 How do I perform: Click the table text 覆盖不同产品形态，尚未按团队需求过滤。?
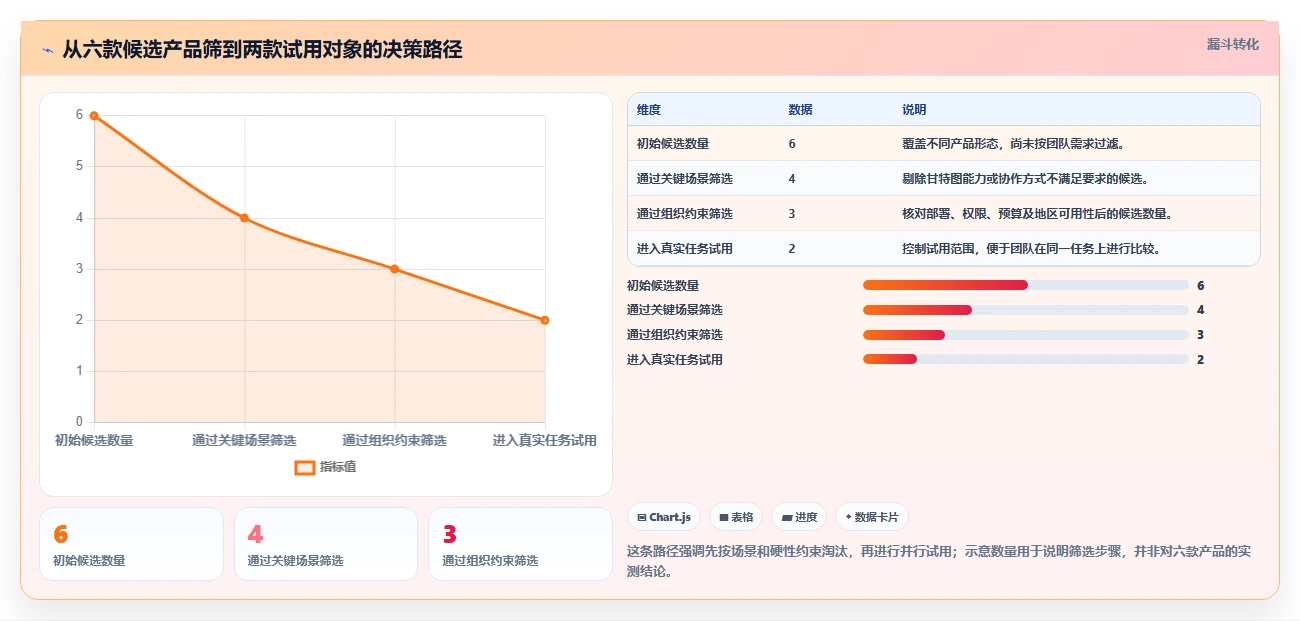click(x=1014, y=144)
